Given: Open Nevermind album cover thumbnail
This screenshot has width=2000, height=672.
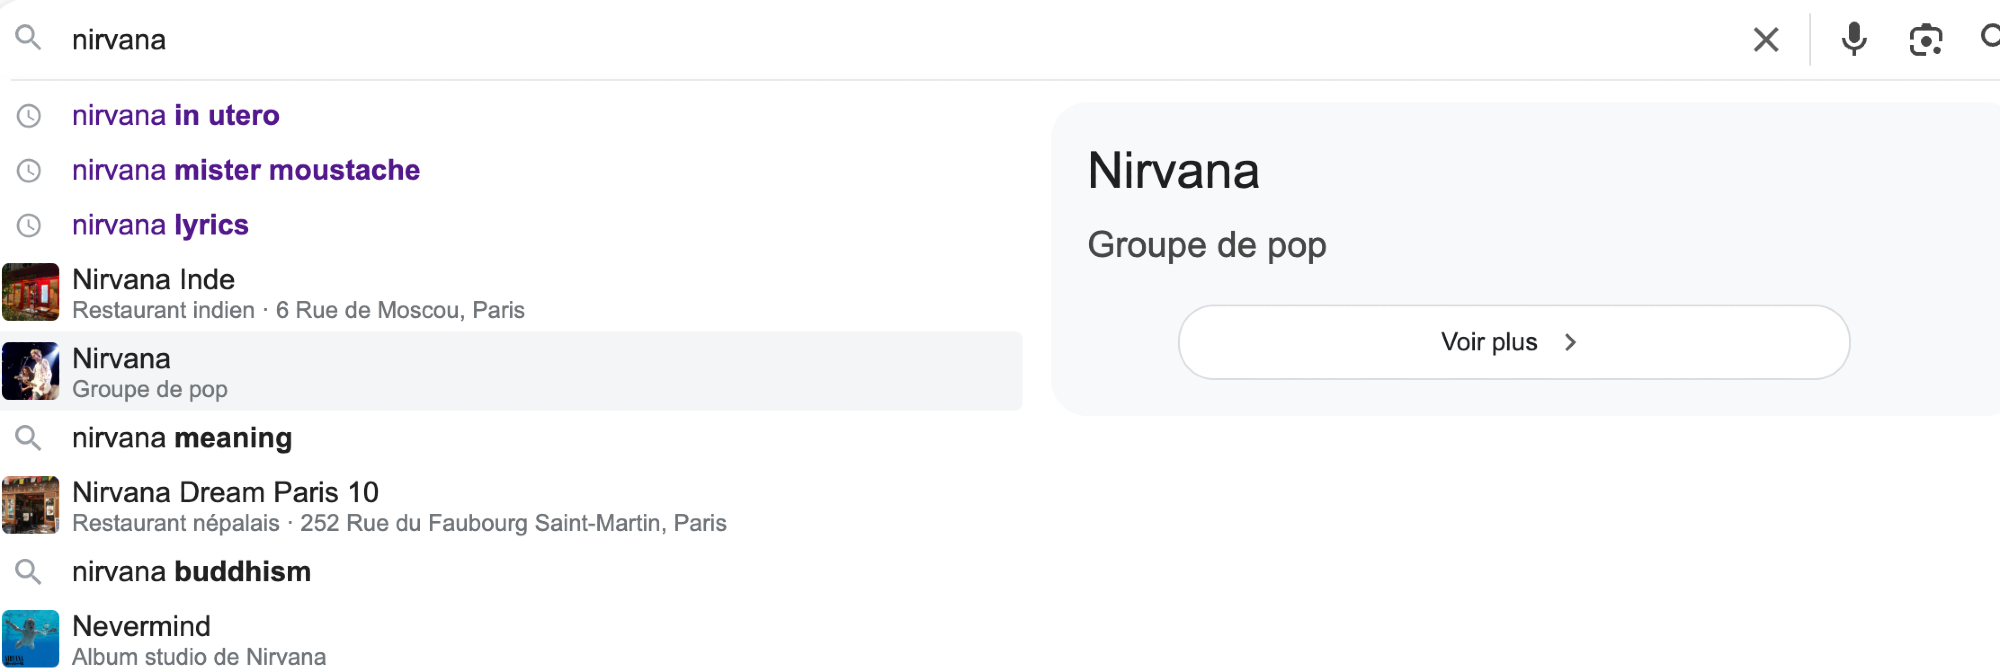Looking at the screenshot, I should point(31,639).
